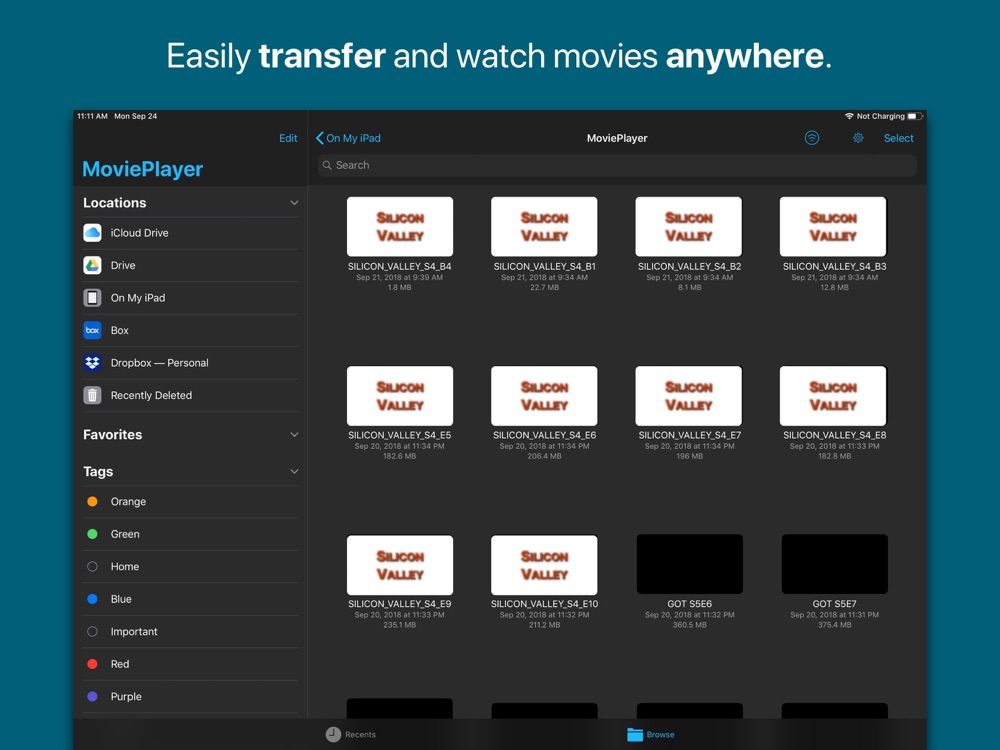Open SILICON_VALLEY_S4_B1 thumbnail

point(544,226)
